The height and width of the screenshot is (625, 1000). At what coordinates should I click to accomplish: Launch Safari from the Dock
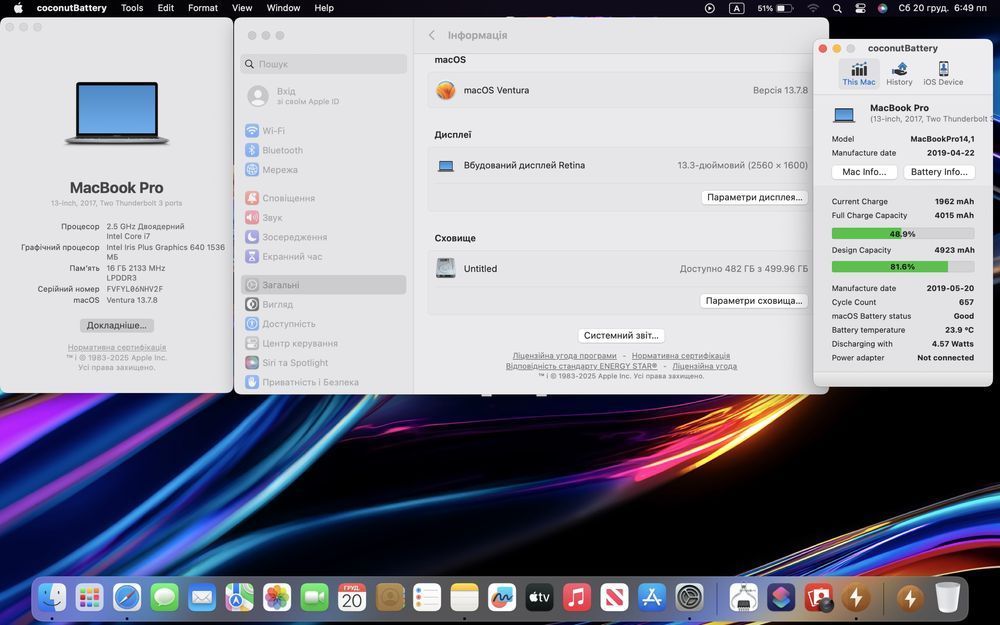click(127, 598)
